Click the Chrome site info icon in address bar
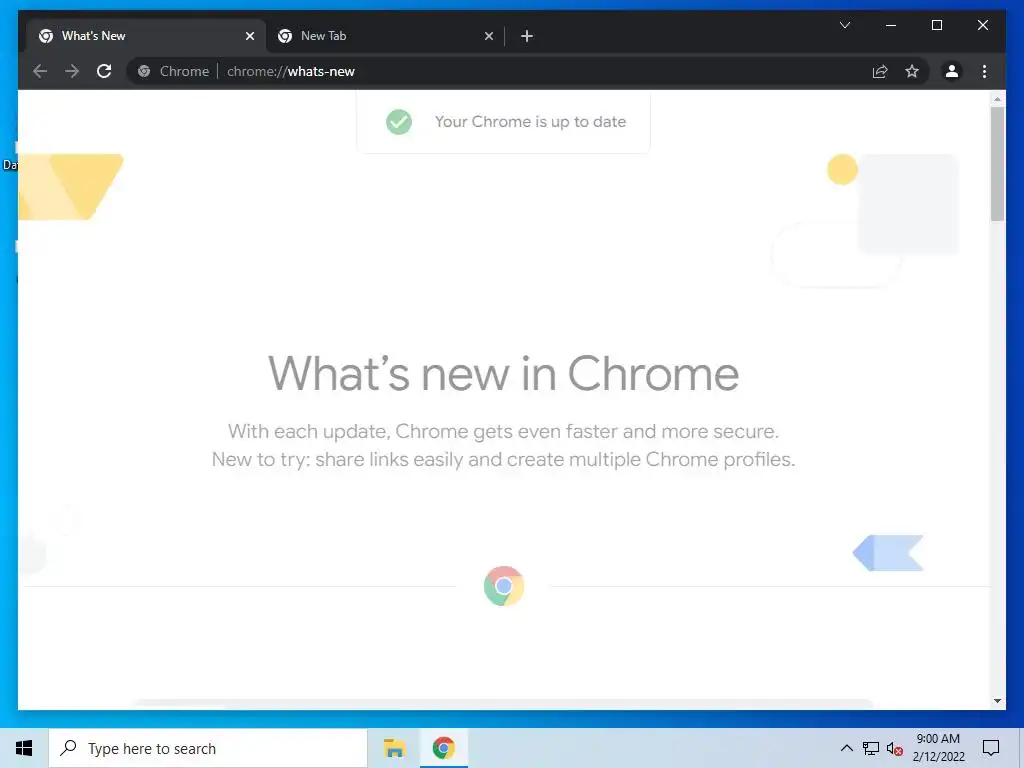This screenshot has width=1024, height=768. pyautogui.click(x=144, y=71)
